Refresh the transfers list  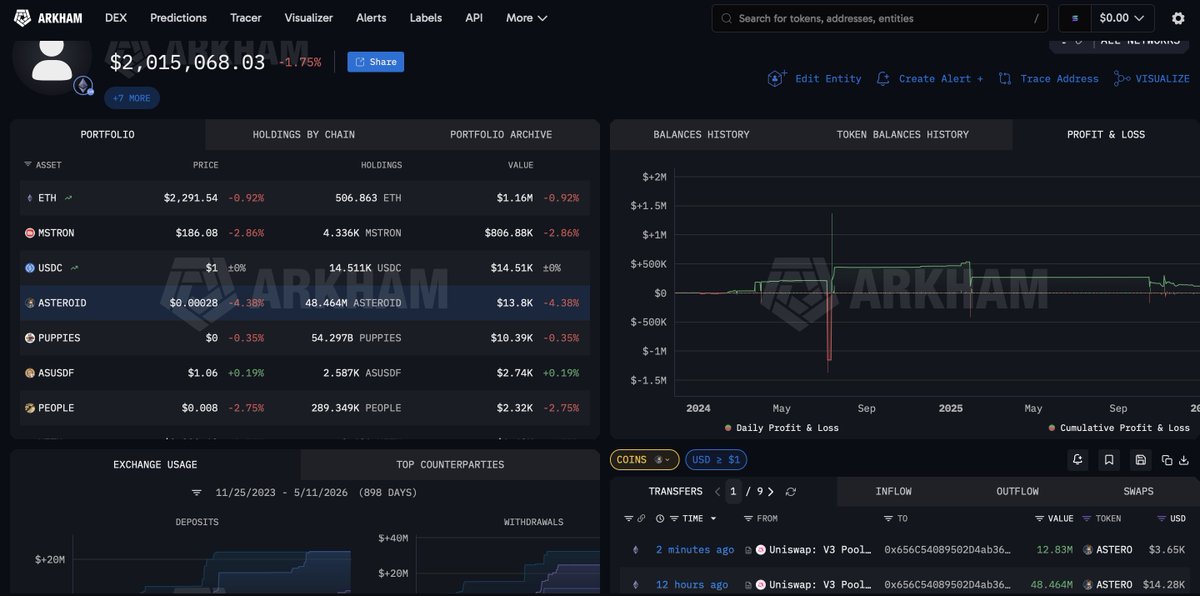[x=791, y=492]
